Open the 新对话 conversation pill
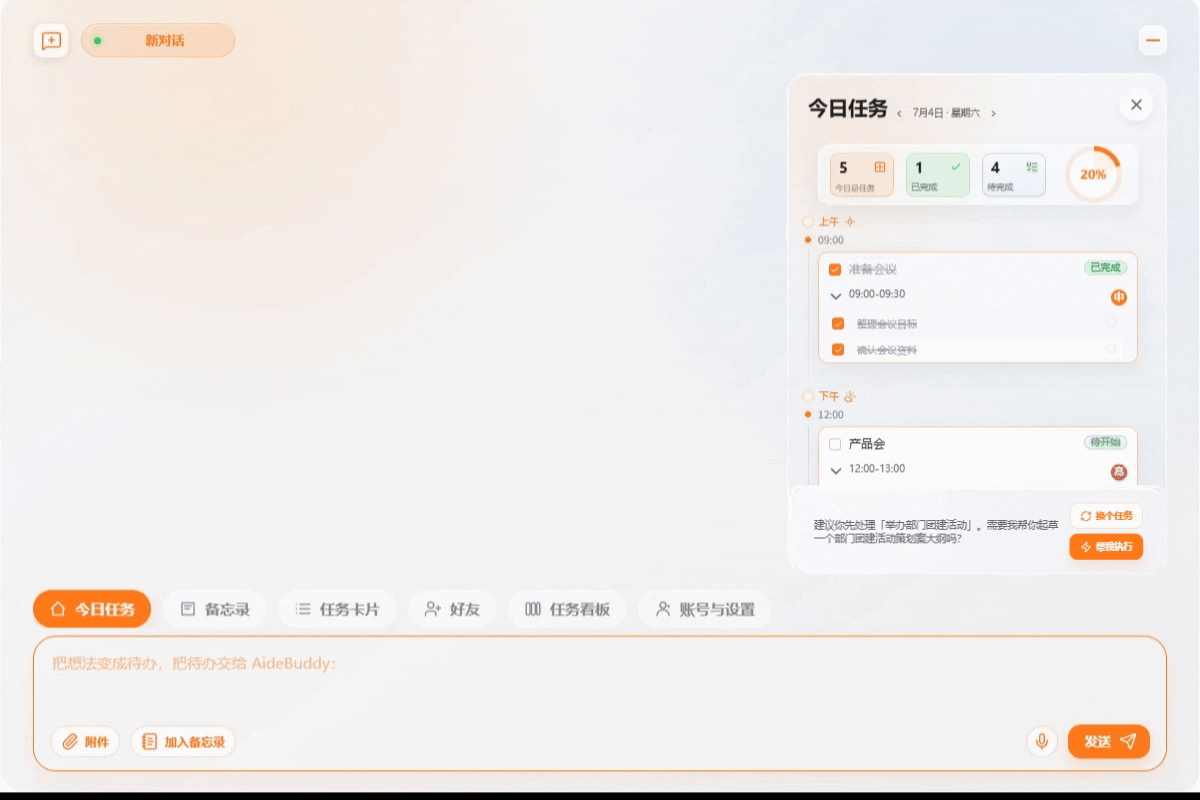This screenshot has height=800, width=1200. click(x=158, y=41)
